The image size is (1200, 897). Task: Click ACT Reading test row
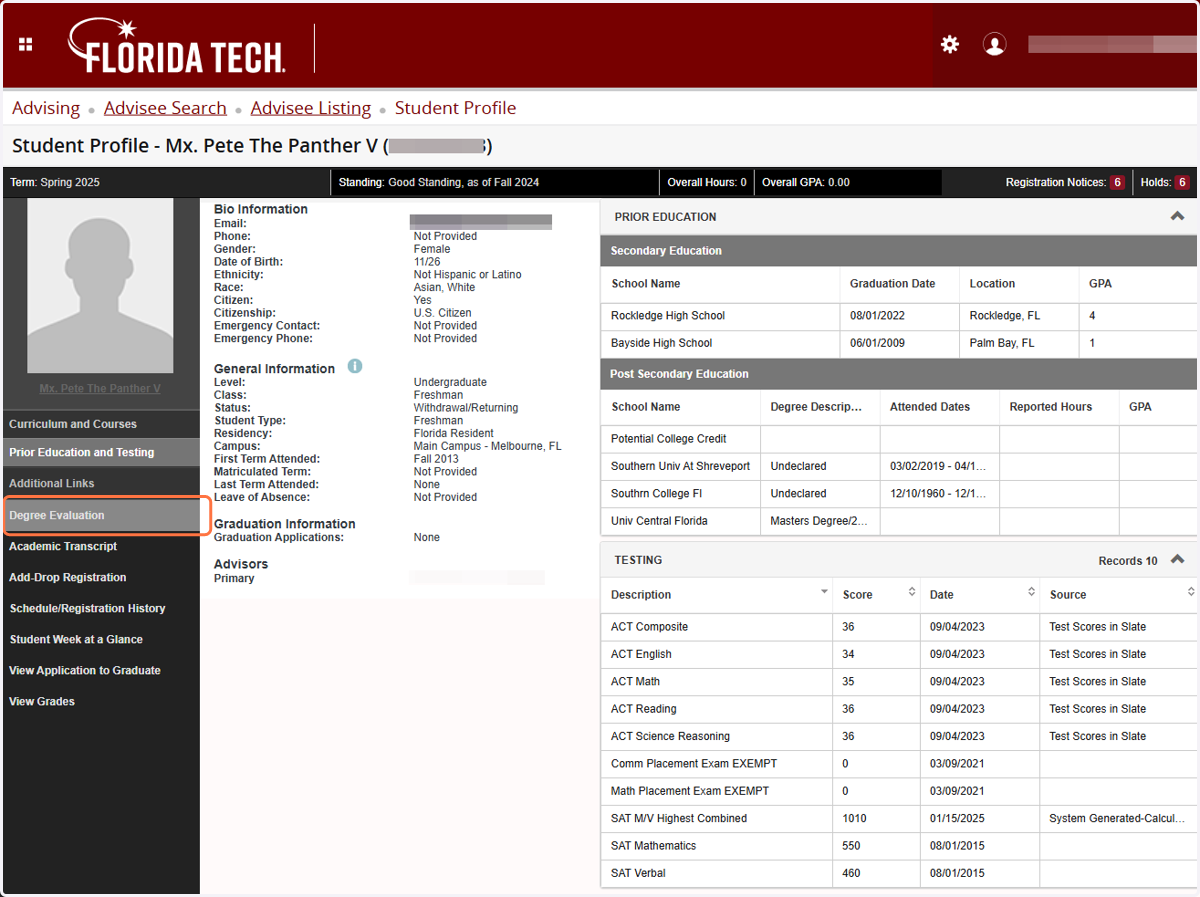point(899,709)
